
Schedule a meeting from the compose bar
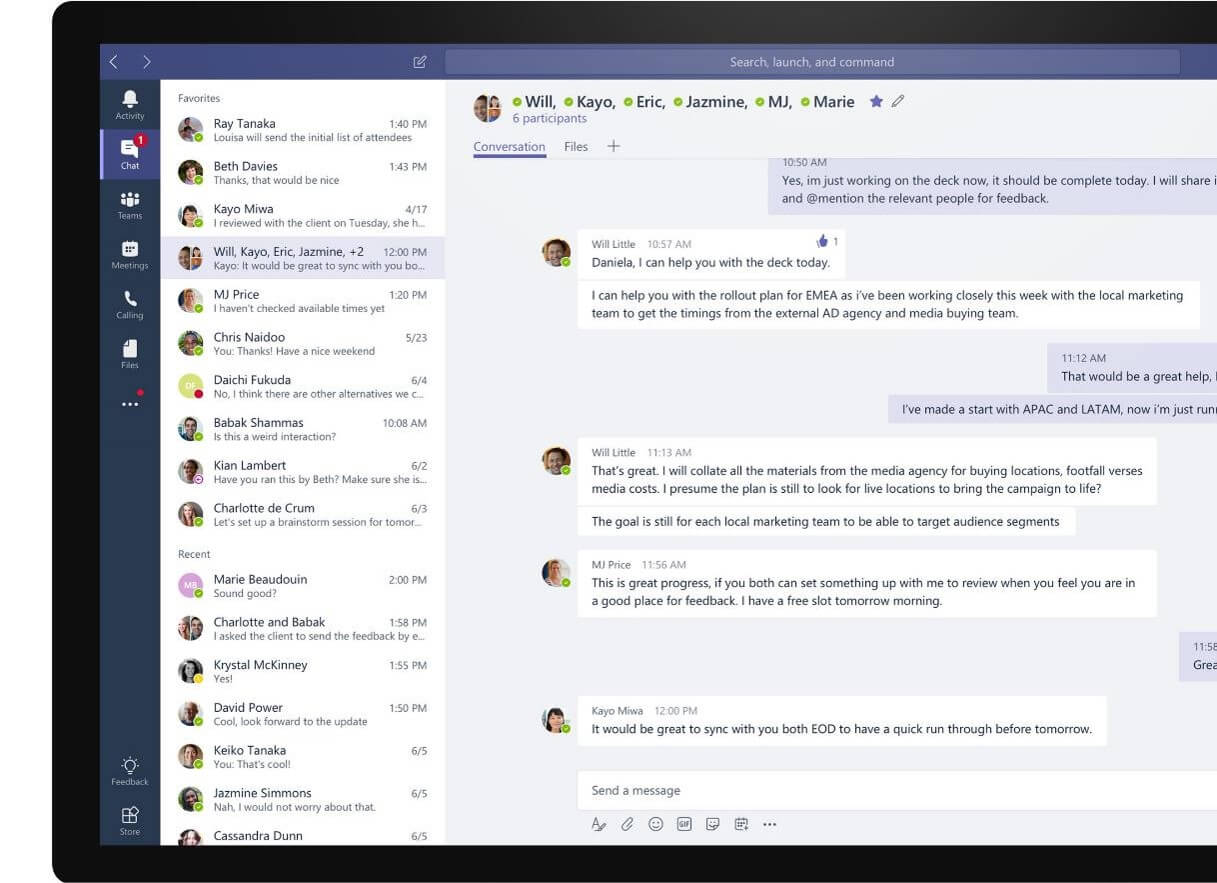pyautogui.click(x=741, y=824)
